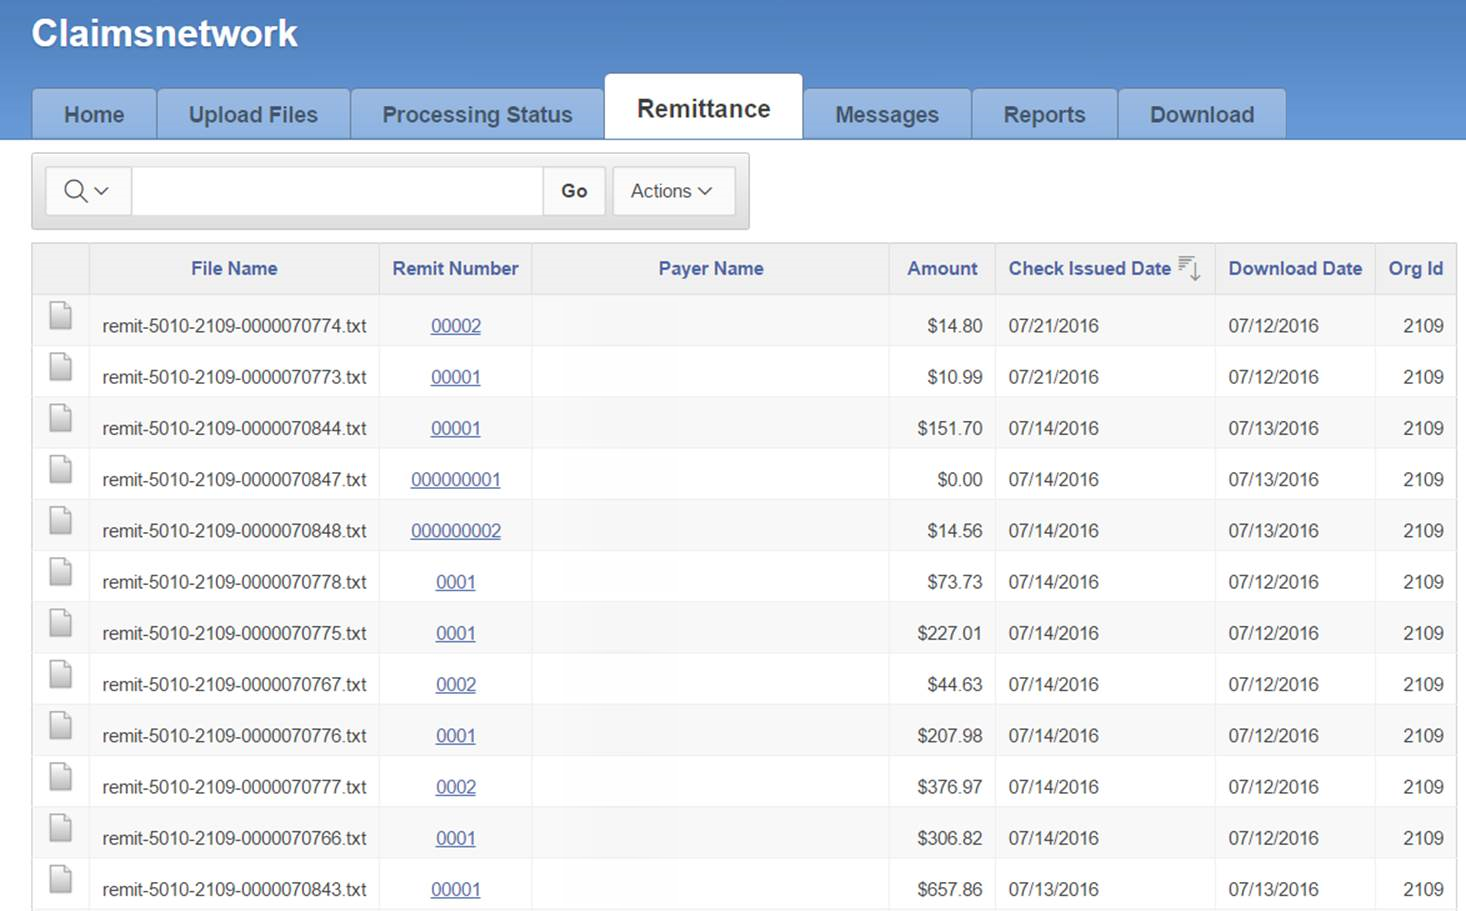This screenshot has width=1466, height=911.
Task: Open remit number 000000001 link
Action: click(x=456, y=479)
